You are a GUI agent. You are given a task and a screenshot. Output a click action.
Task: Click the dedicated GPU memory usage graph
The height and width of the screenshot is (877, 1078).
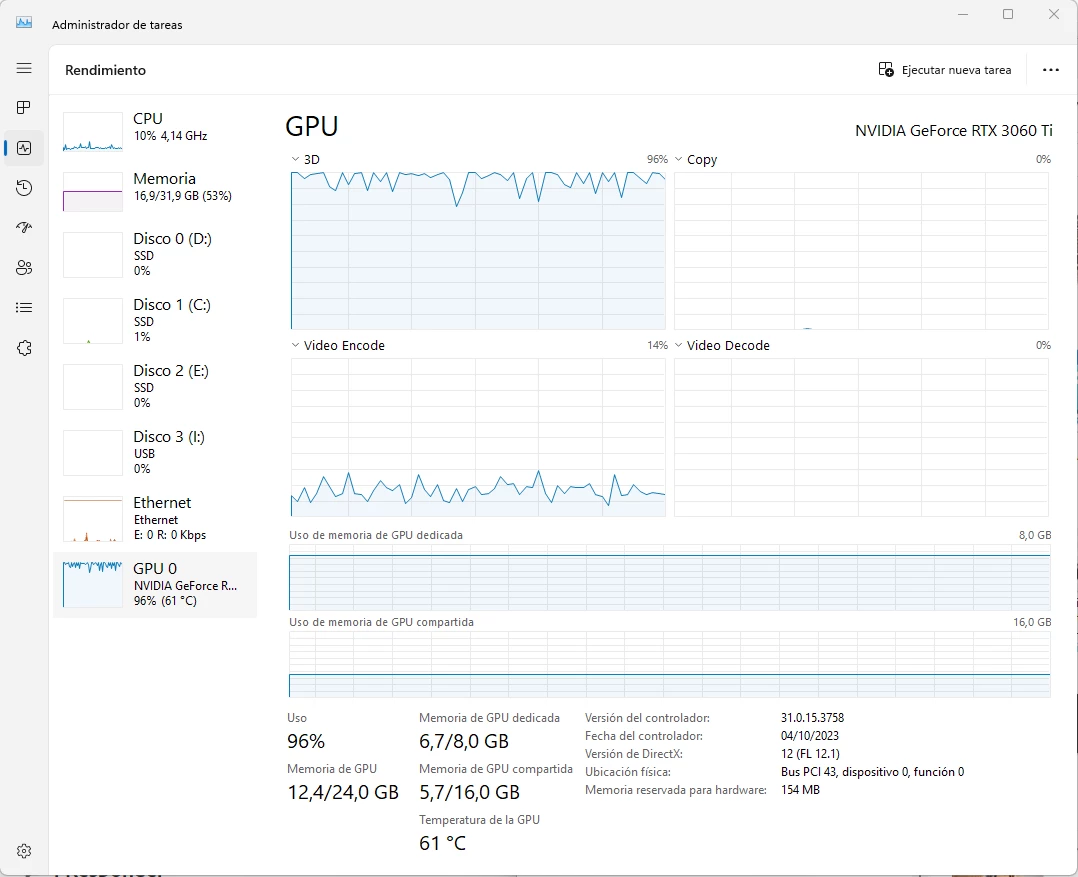670,577
